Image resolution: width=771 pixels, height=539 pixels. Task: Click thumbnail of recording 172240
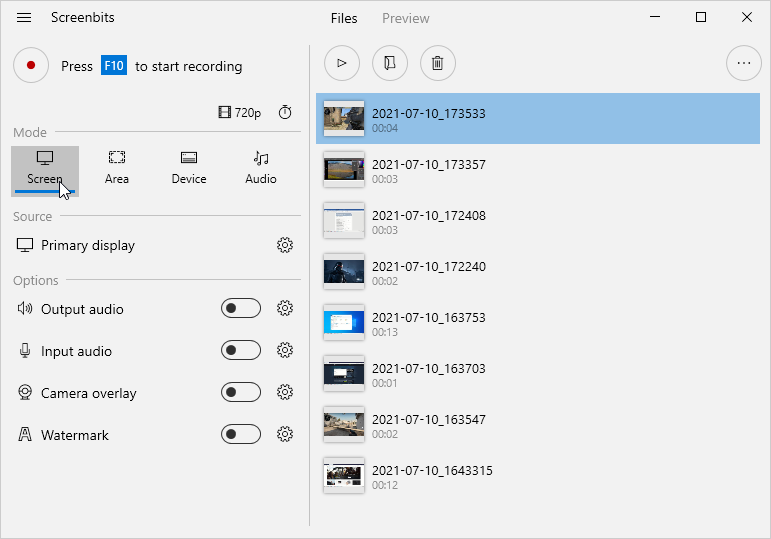tap(344, 272)
